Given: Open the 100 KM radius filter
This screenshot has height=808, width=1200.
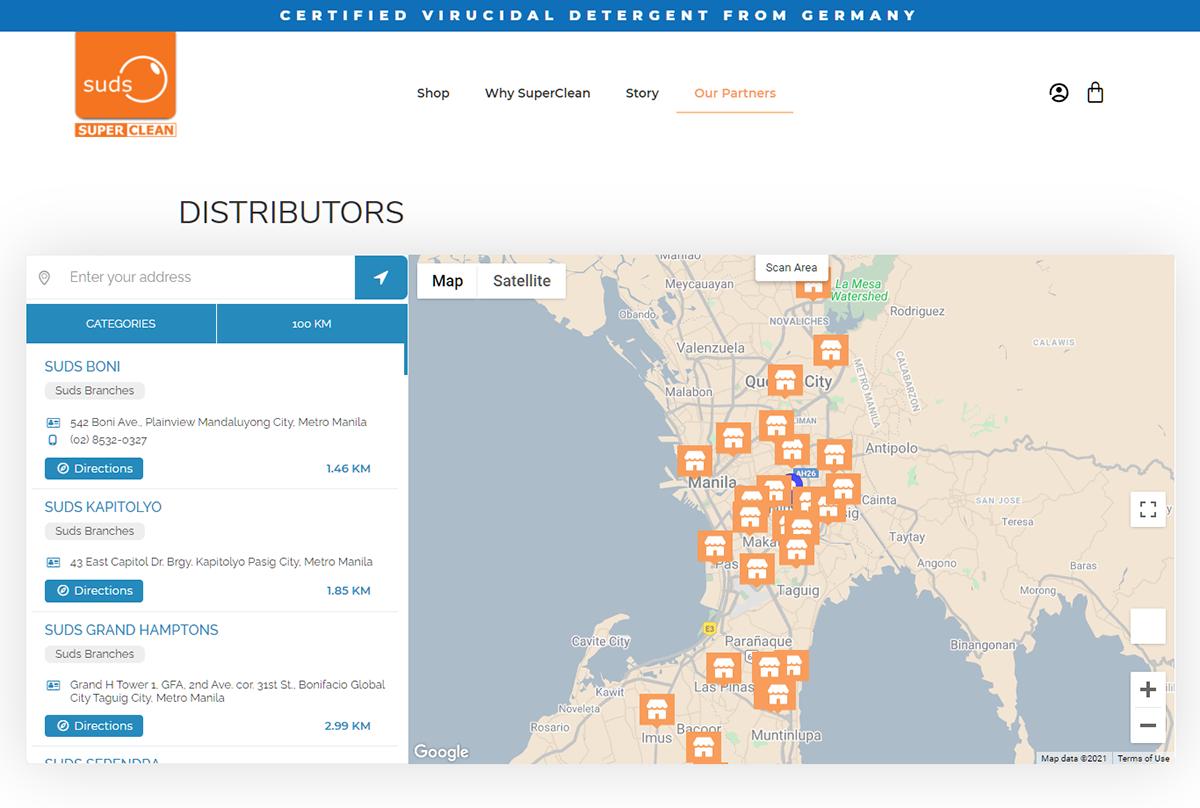Looking at the screenshot, I should pyautogui.click(x=312, y=324).
